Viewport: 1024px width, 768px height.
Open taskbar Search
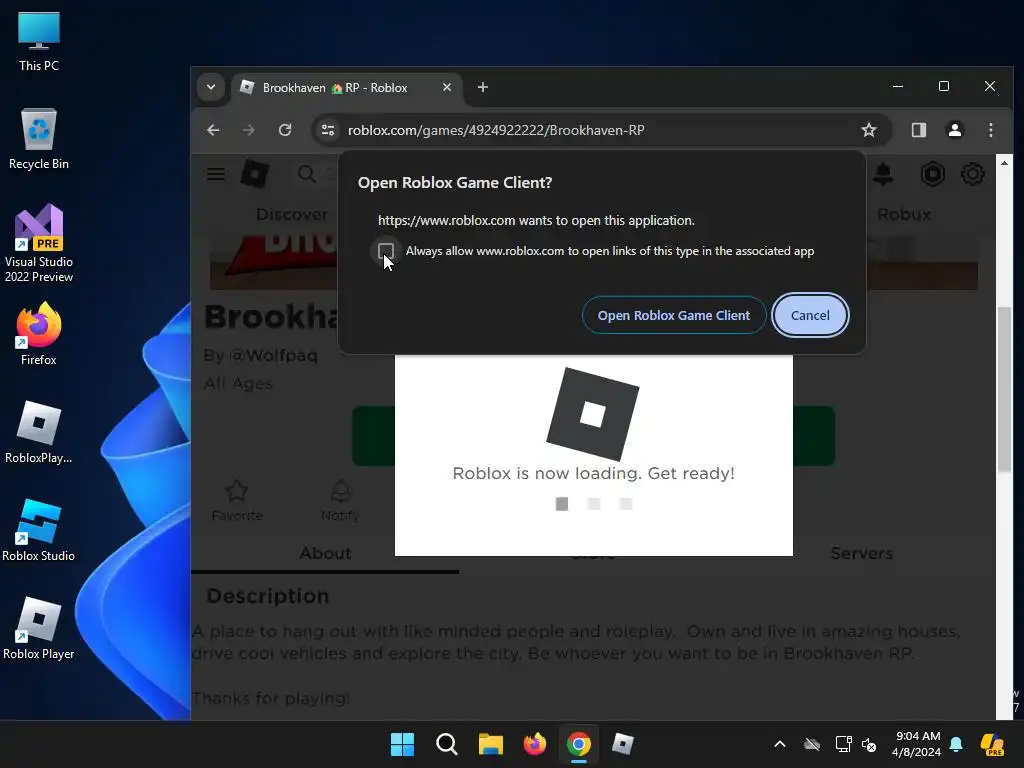(x=447, y=744)
